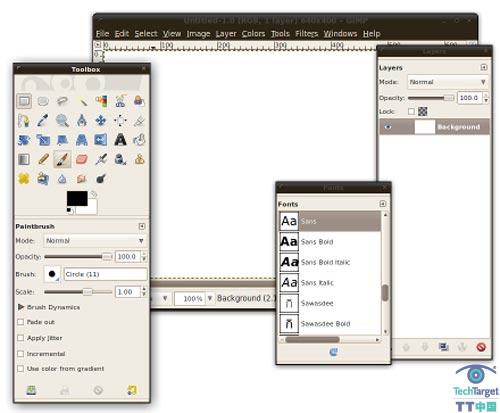Select the Shear tool

pyautogui.click(x=62, y=140)
